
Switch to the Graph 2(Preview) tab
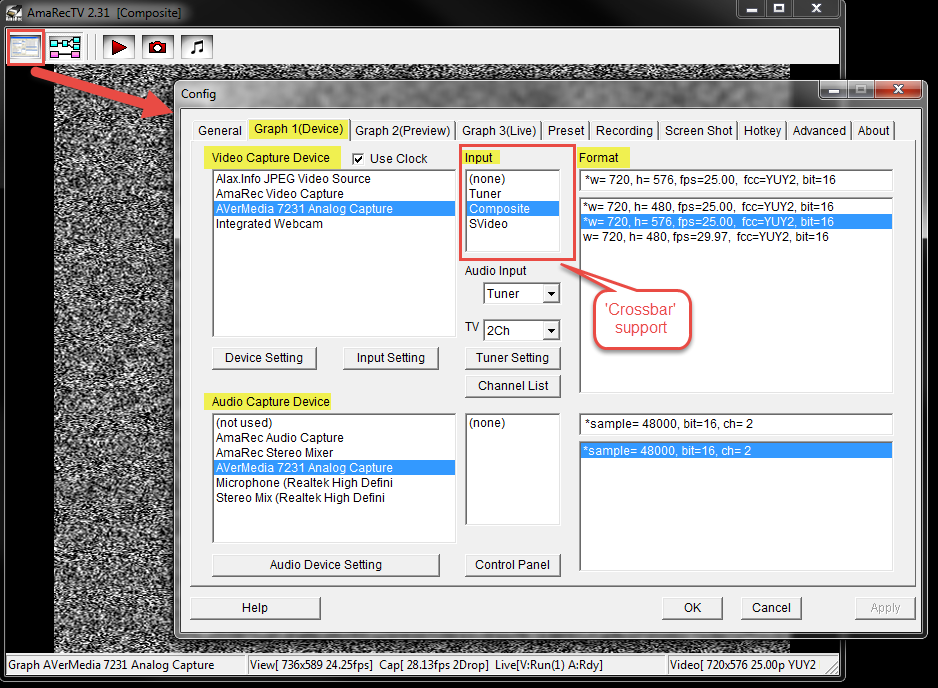tap(403, 130)
